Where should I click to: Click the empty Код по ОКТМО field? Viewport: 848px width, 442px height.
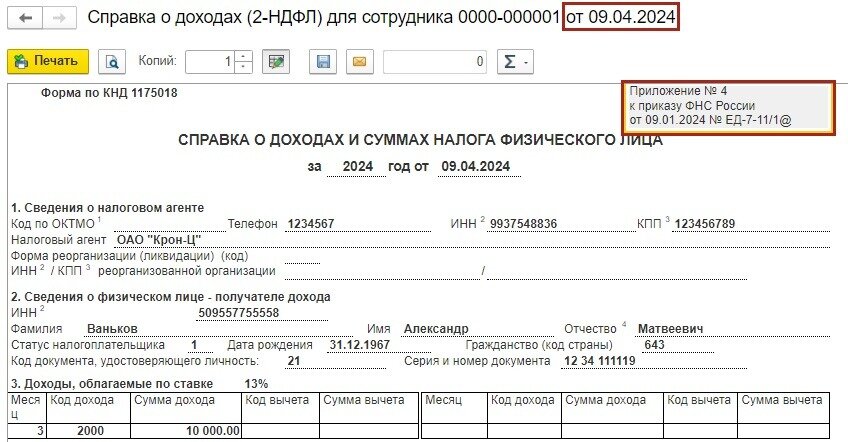point(170,224)
